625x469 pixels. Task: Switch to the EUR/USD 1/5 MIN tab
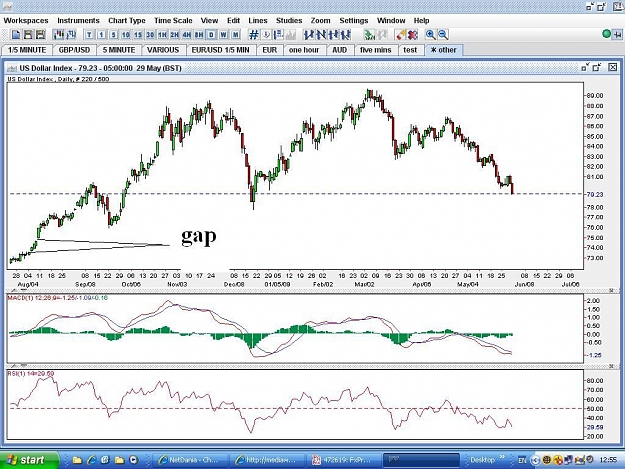tap(220, 50)
